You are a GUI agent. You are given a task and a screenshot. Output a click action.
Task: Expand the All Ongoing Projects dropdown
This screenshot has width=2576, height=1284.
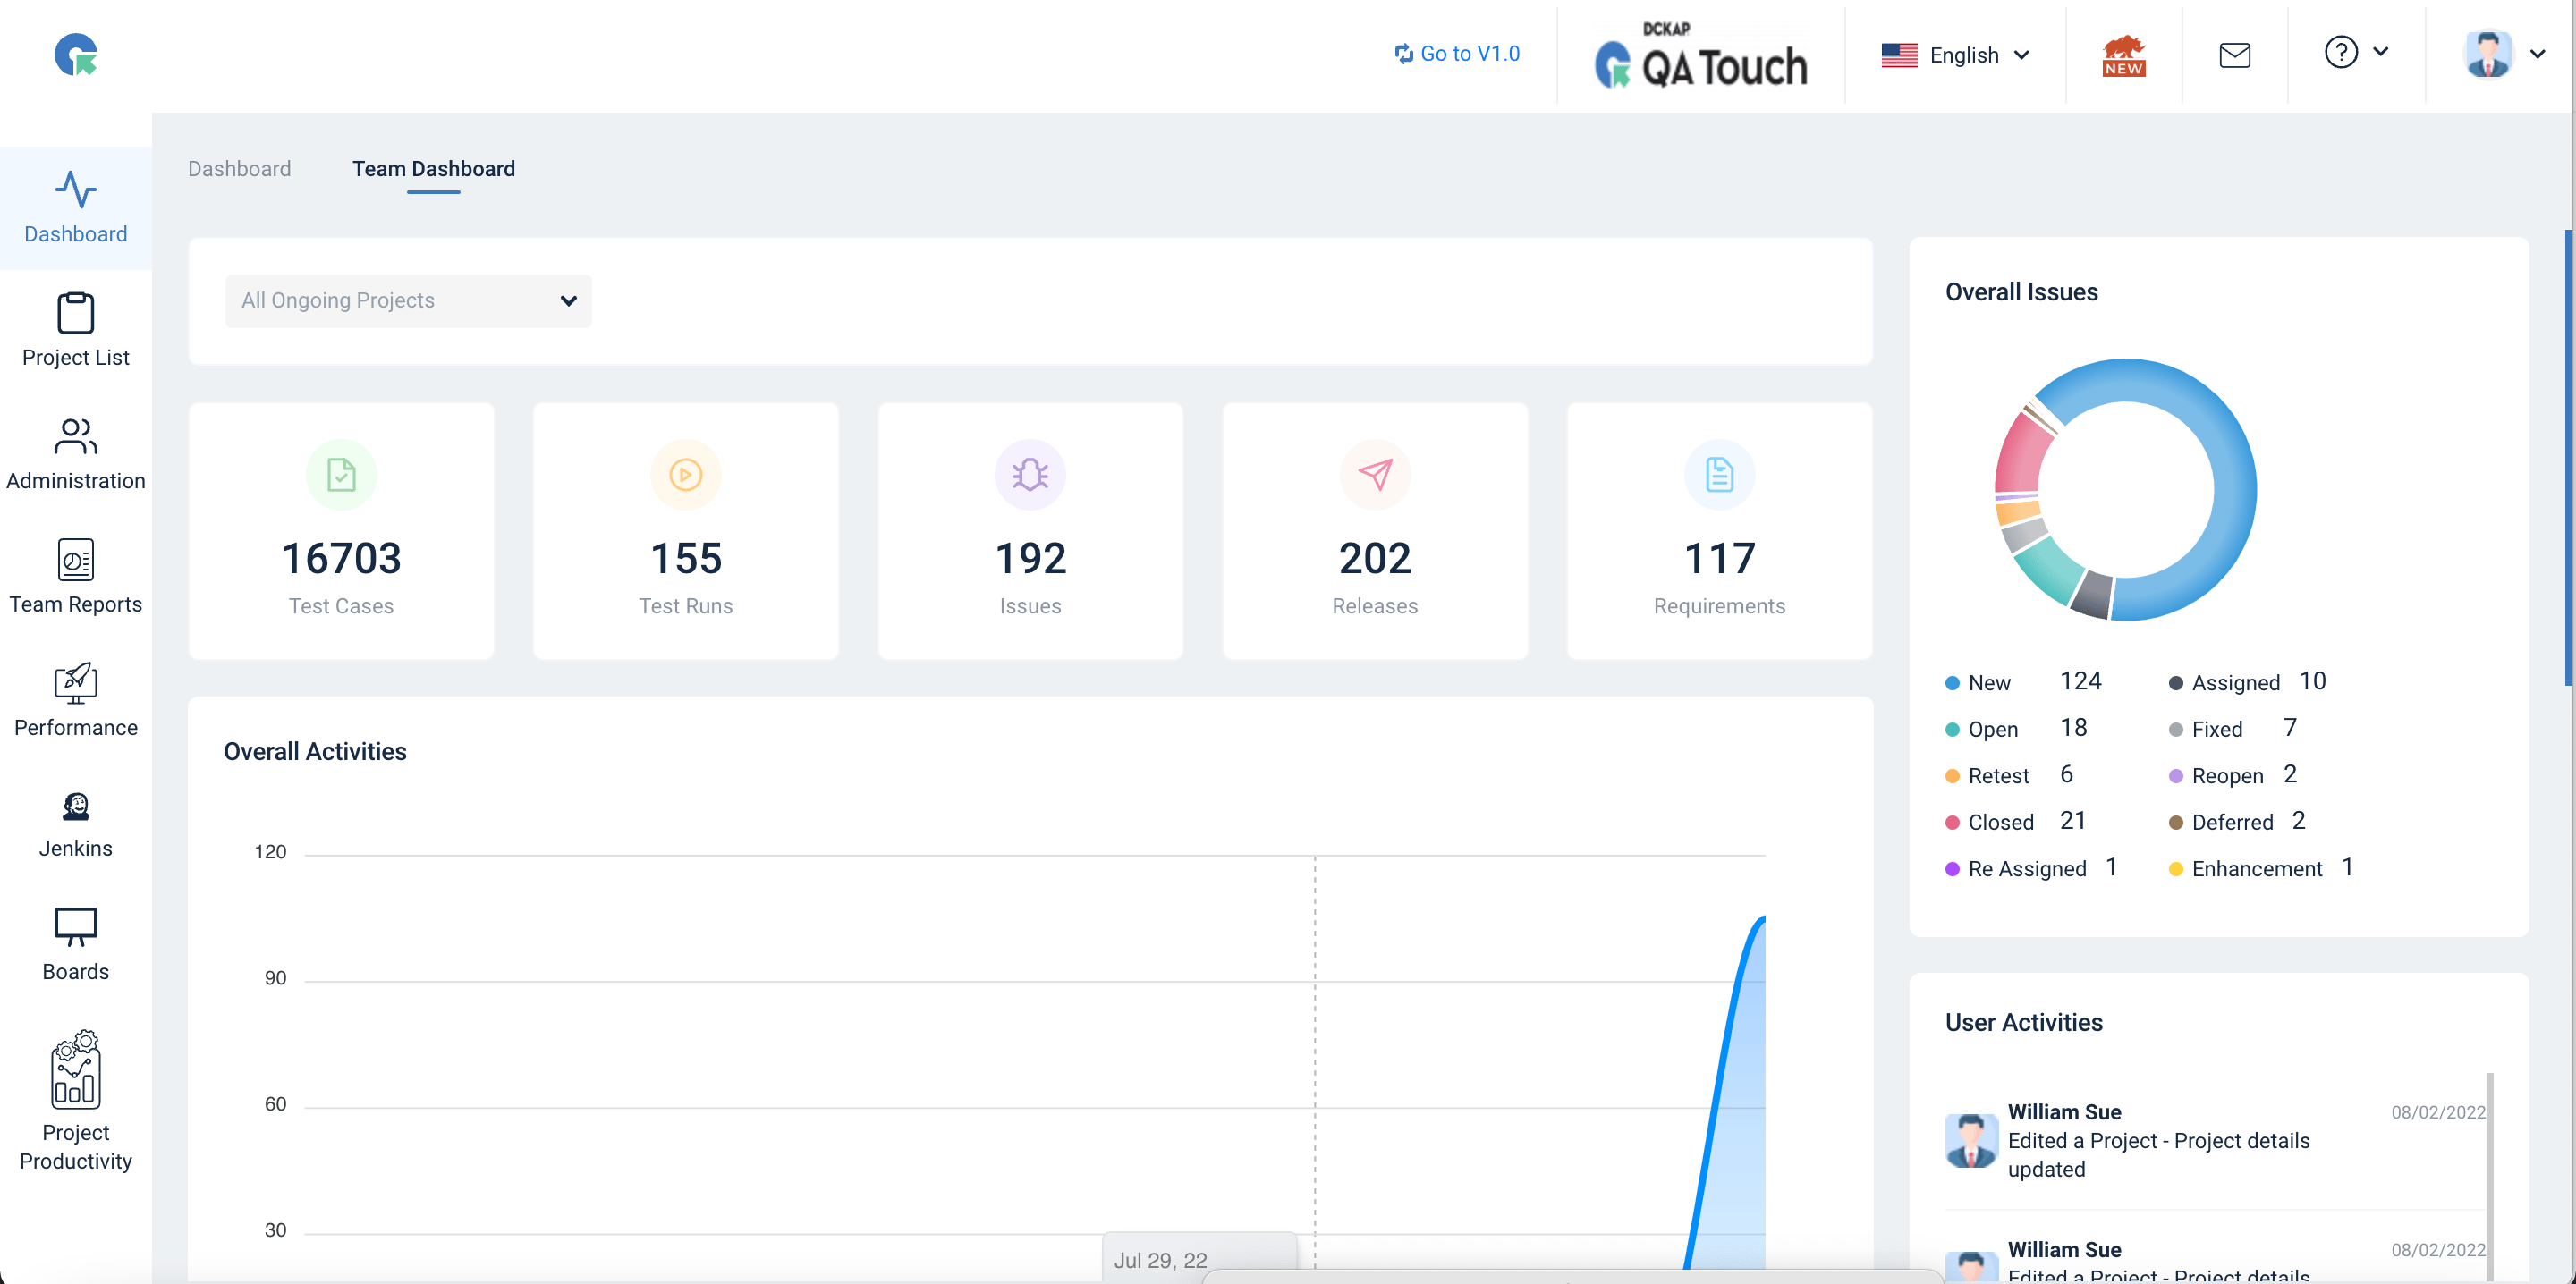tap(408, 301)
